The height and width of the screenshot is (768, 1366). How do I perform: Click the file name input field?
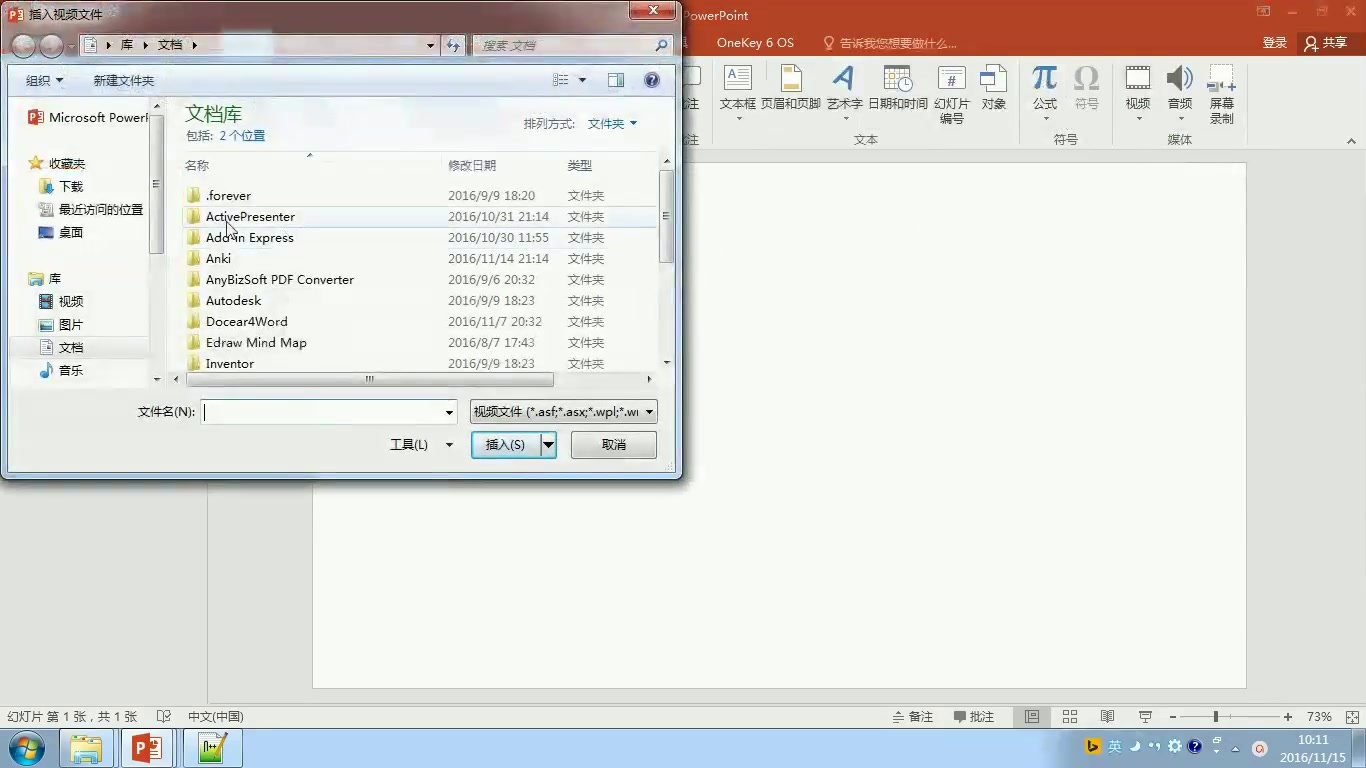pyautogui.click(x=321, y=412)
